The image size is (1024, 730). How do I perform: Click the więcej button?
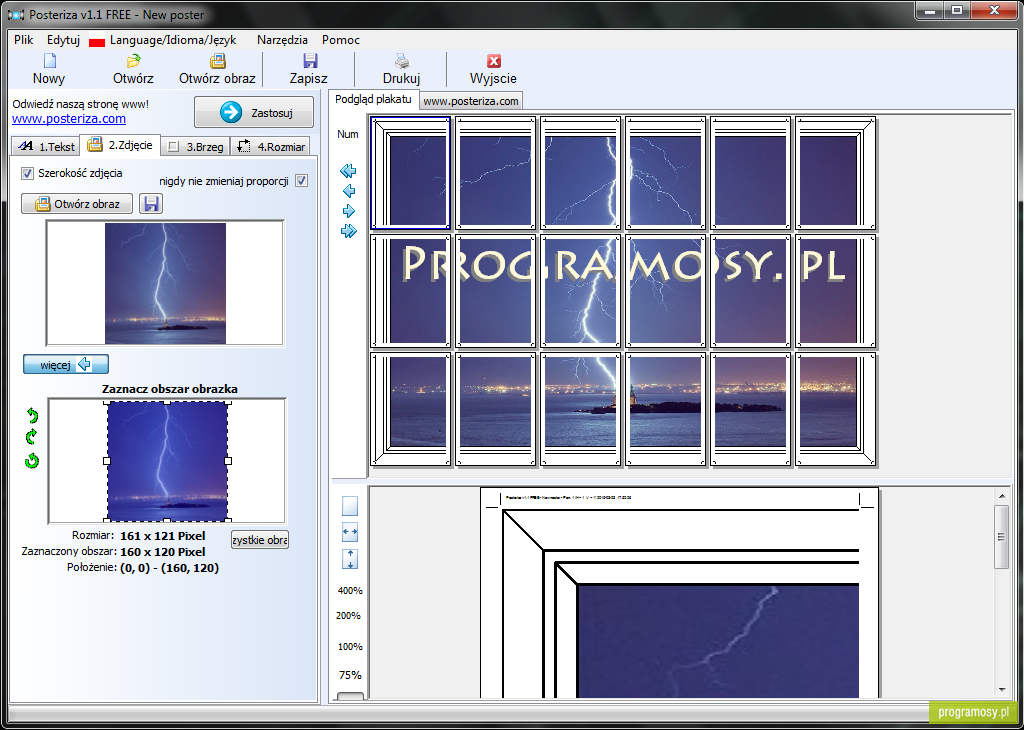click(x=66, y=364)
